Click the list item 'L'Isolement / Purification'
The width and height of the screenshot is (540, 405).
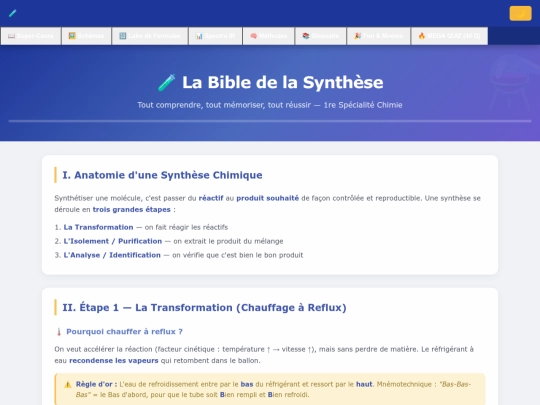[x=113, y=241]
